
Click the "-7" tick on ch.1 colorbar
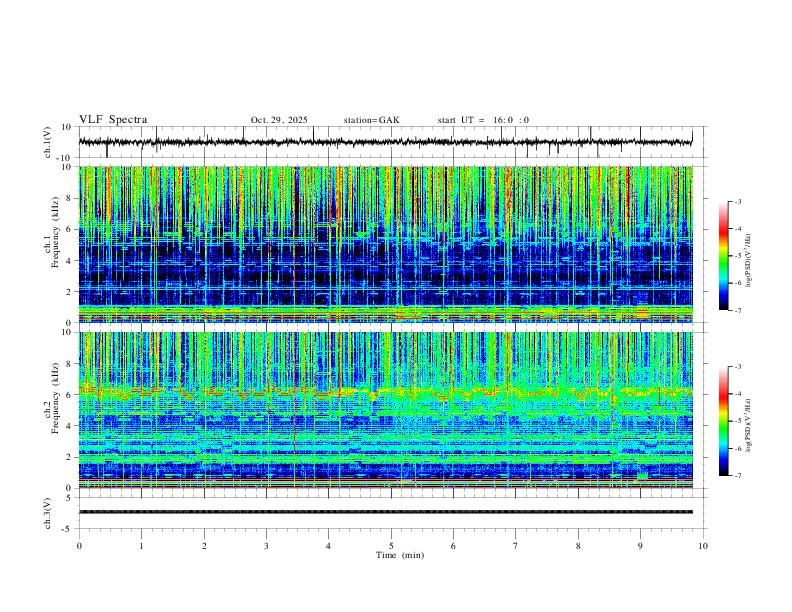pyautogui.click(x=737, y=310)
